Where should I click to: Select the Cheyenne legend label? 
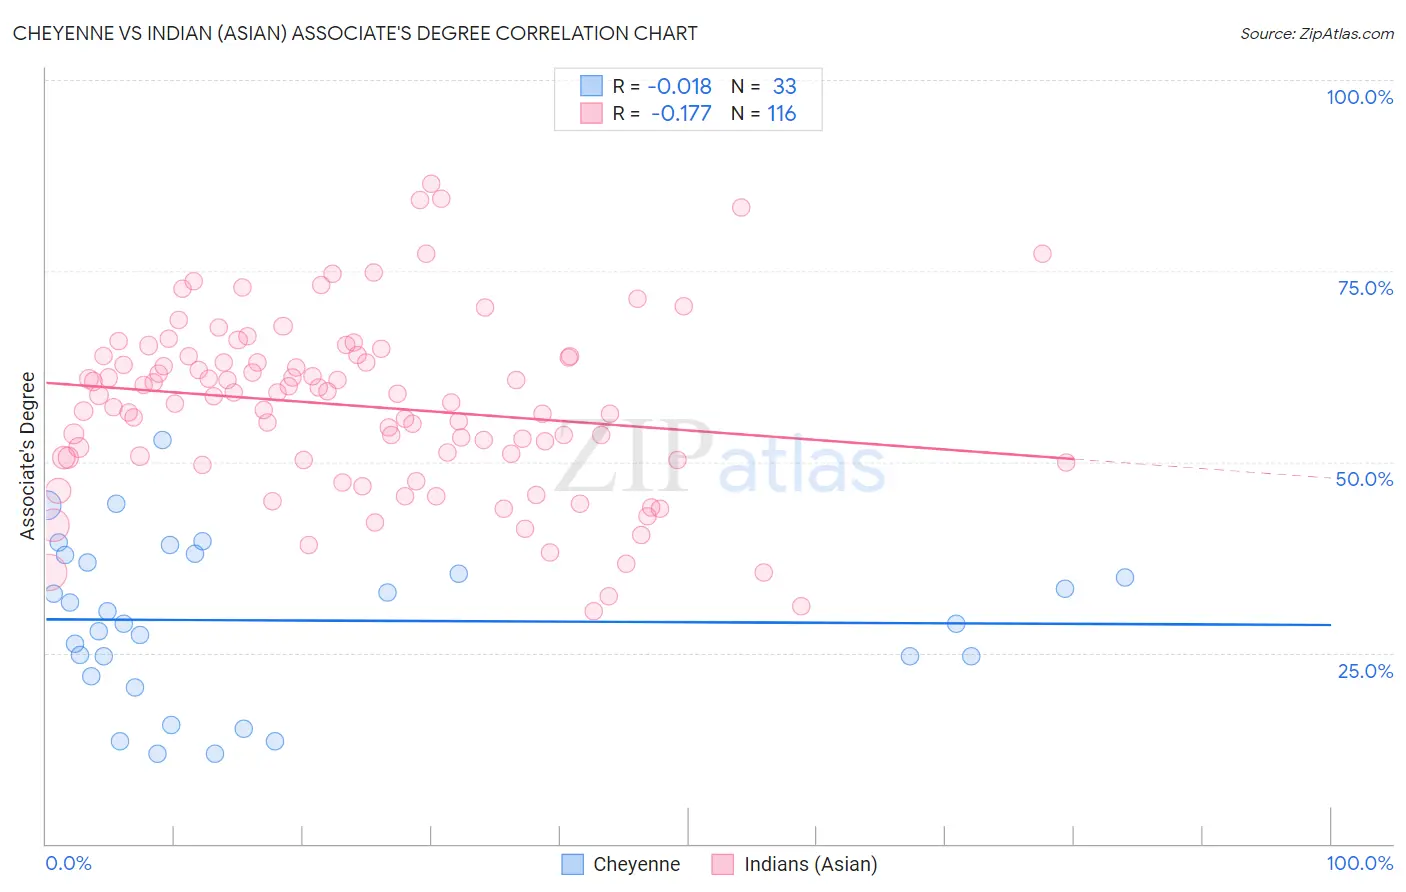click(x=636, y=864)
